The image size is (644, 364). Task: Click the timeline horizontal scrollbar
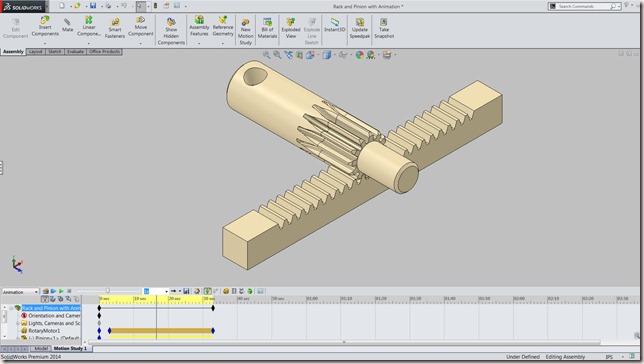click(x=344, y=342)
